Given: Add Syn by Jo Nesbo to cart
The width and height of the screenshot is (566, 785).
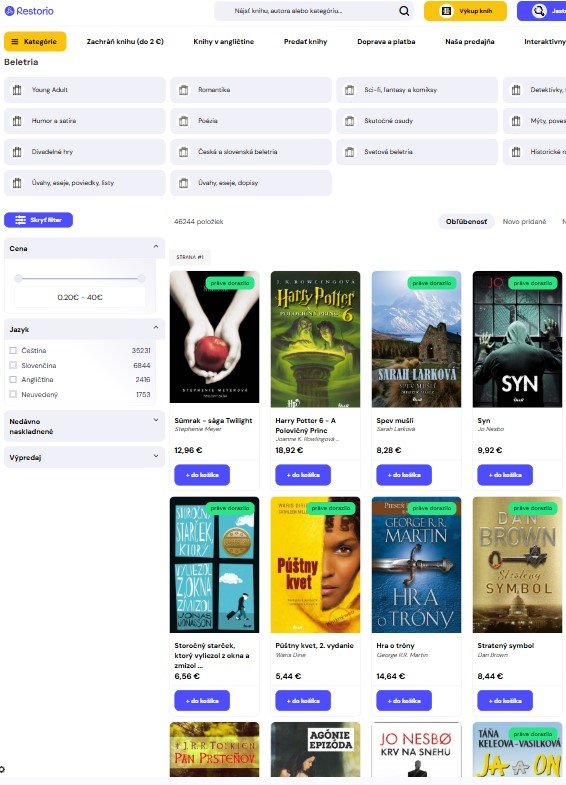Looking at the screenshot, I should (x=505, y=475).
